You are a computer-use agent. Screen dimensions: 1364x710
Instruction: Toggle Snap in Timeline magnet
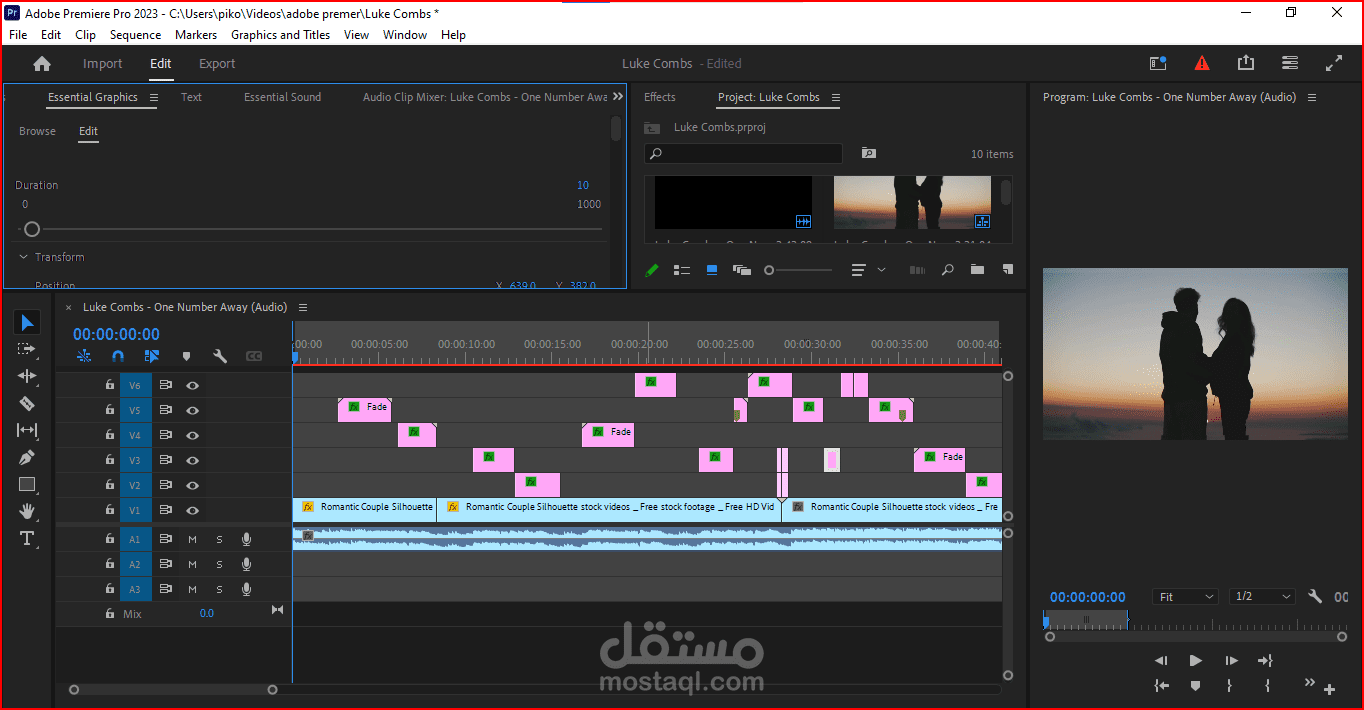coord(118,356)
